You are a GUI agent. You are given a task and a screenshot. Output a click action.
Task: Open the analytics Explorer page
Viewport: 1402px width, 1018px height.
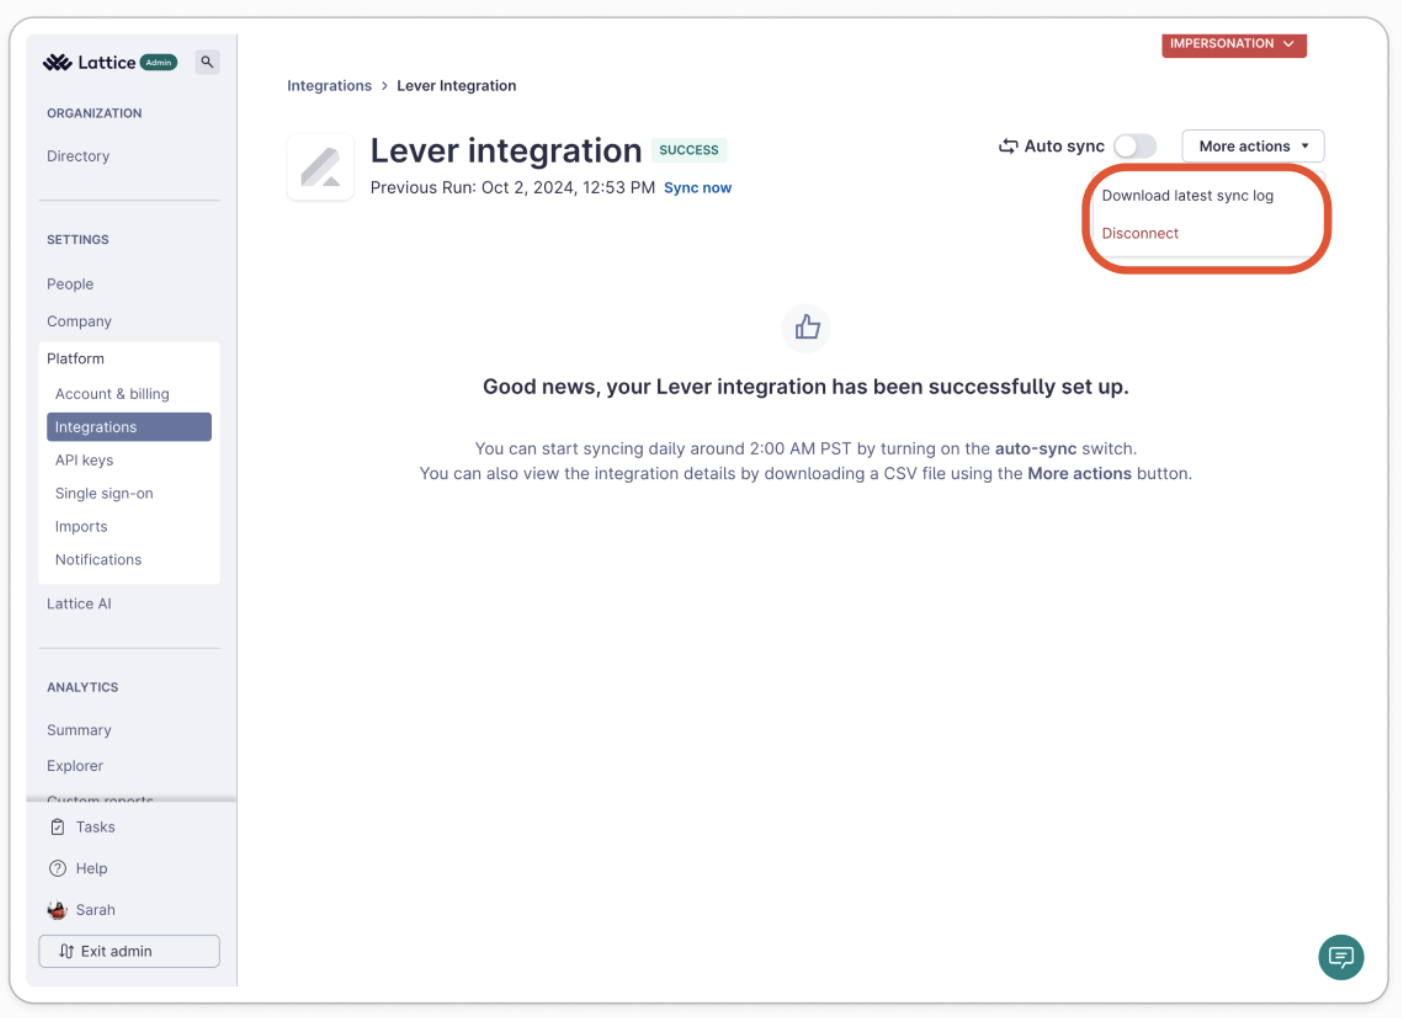tap(75, 765)
